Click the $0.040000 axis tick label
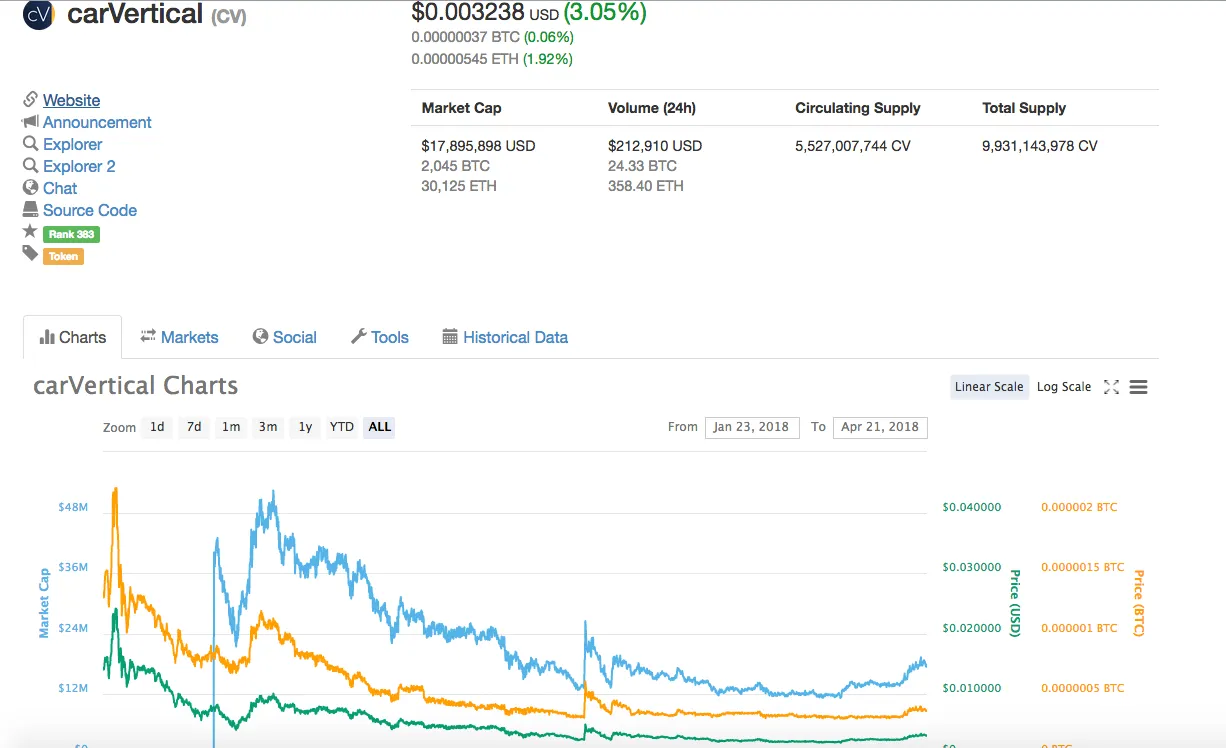The width and height of the screenshot is (1226, 748). pyautogui.click(x=971, y=507)
